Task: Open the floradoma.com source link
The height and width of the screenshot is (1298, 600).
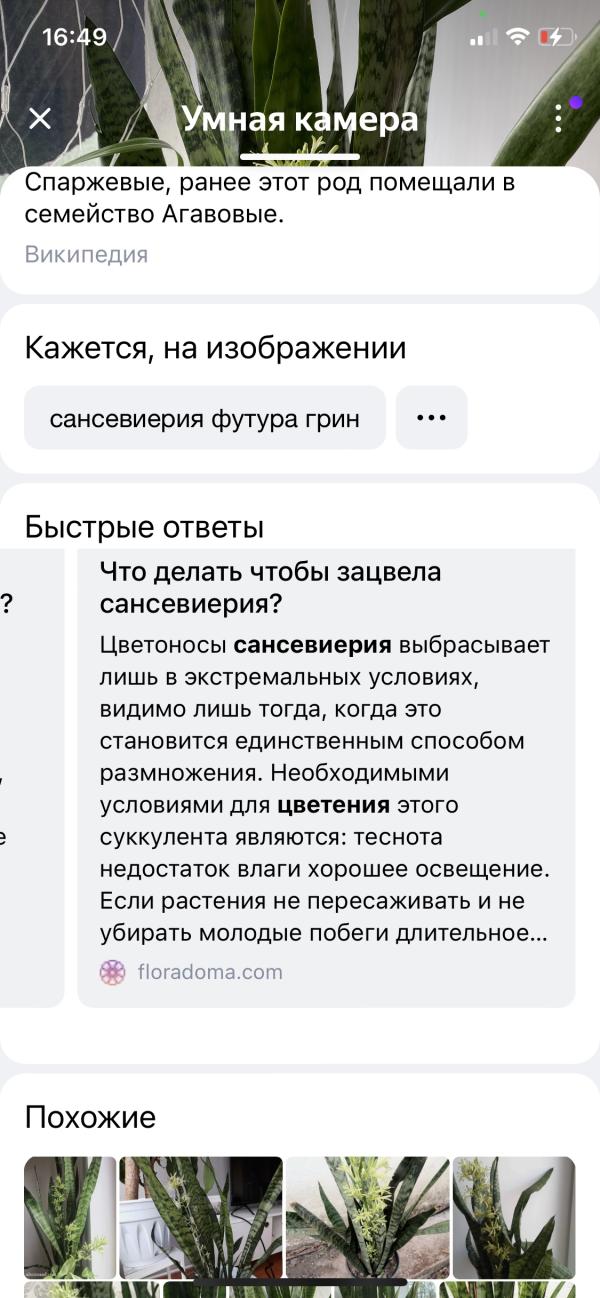Action: (209, 971)
